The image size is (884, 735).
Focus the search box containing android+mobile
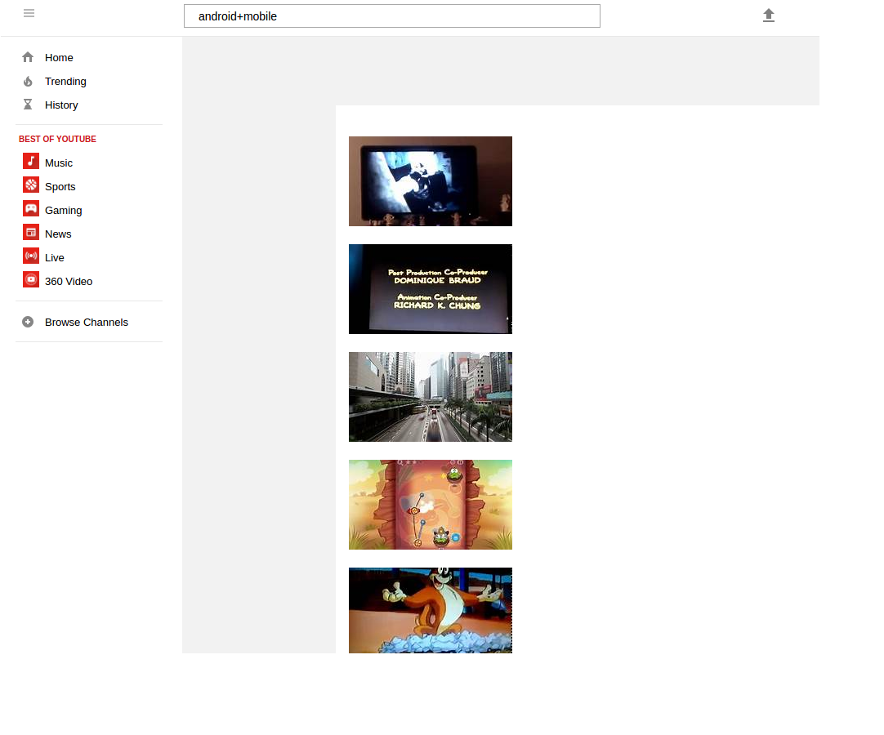pyautogui.click(x=392, y=16)
